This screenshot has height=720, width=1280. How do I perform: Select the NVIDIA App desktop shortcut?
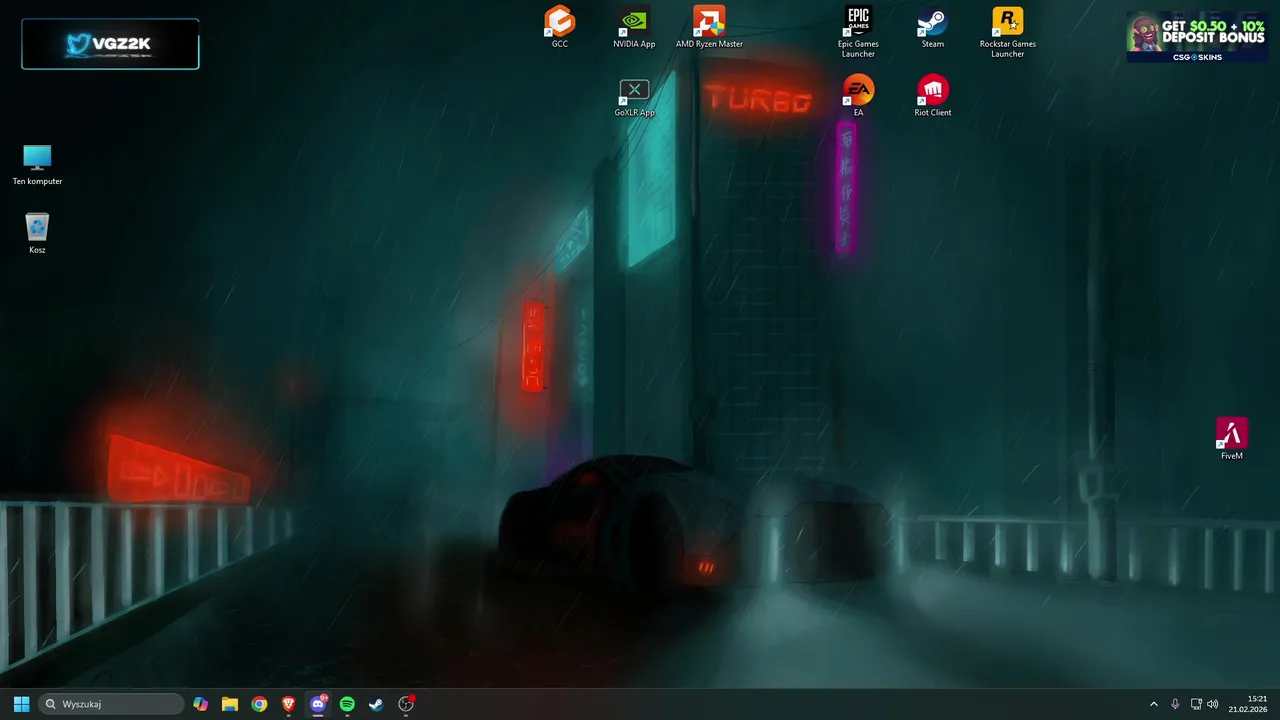pos(634,27)
